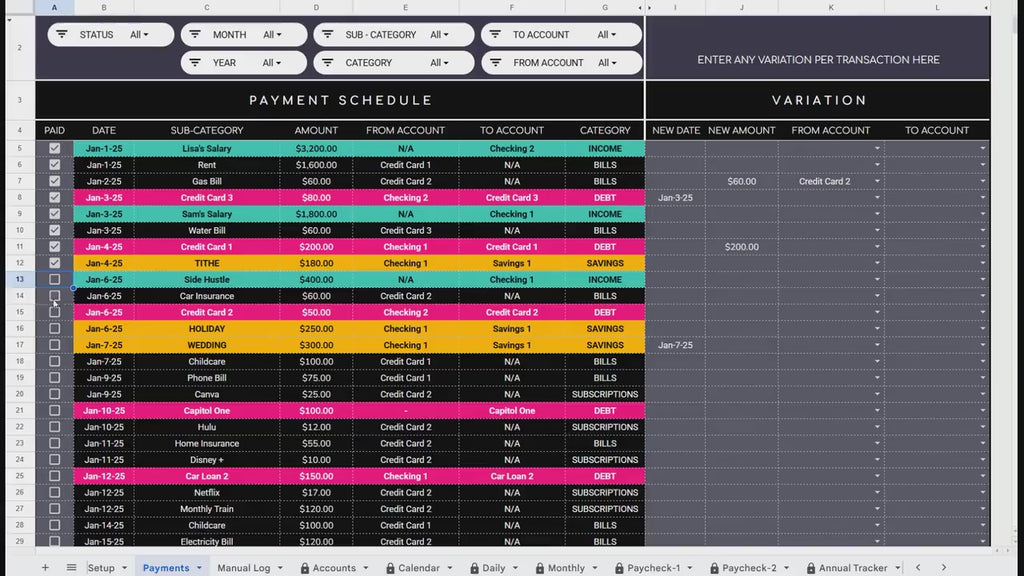The height and width of the screenshot is (576, 1024).
Task: Click the funnel icon beside the CATEGORY filter
Action: click(x=327, y=62)
